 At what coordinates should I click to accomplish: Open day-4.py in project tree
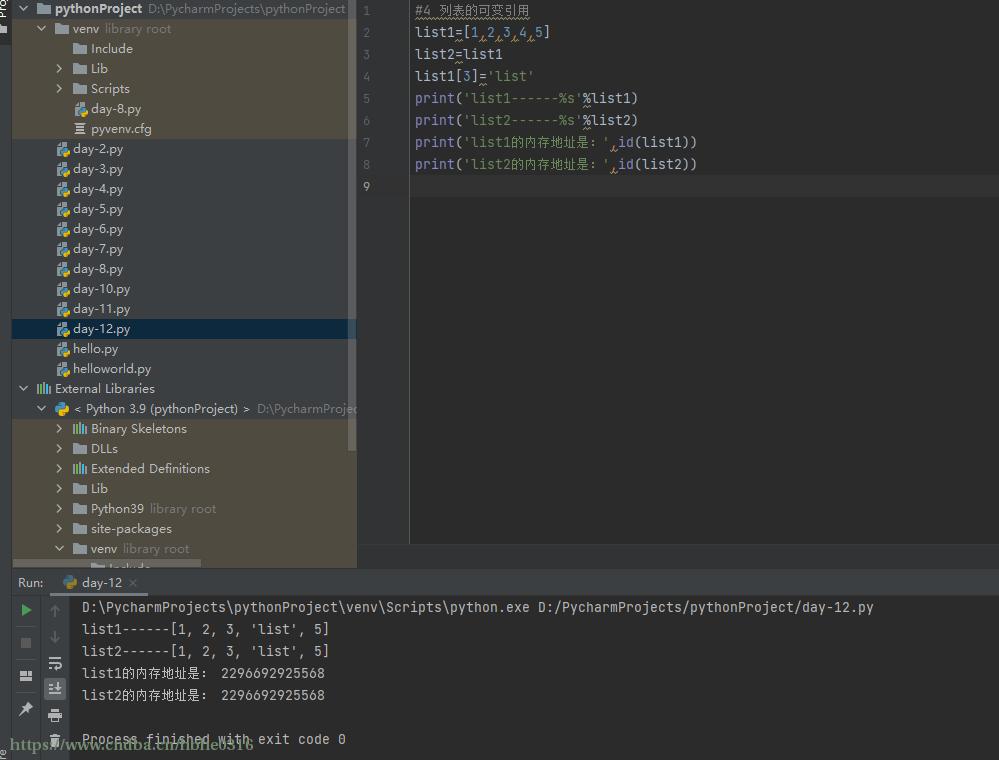tap(97, 189)
